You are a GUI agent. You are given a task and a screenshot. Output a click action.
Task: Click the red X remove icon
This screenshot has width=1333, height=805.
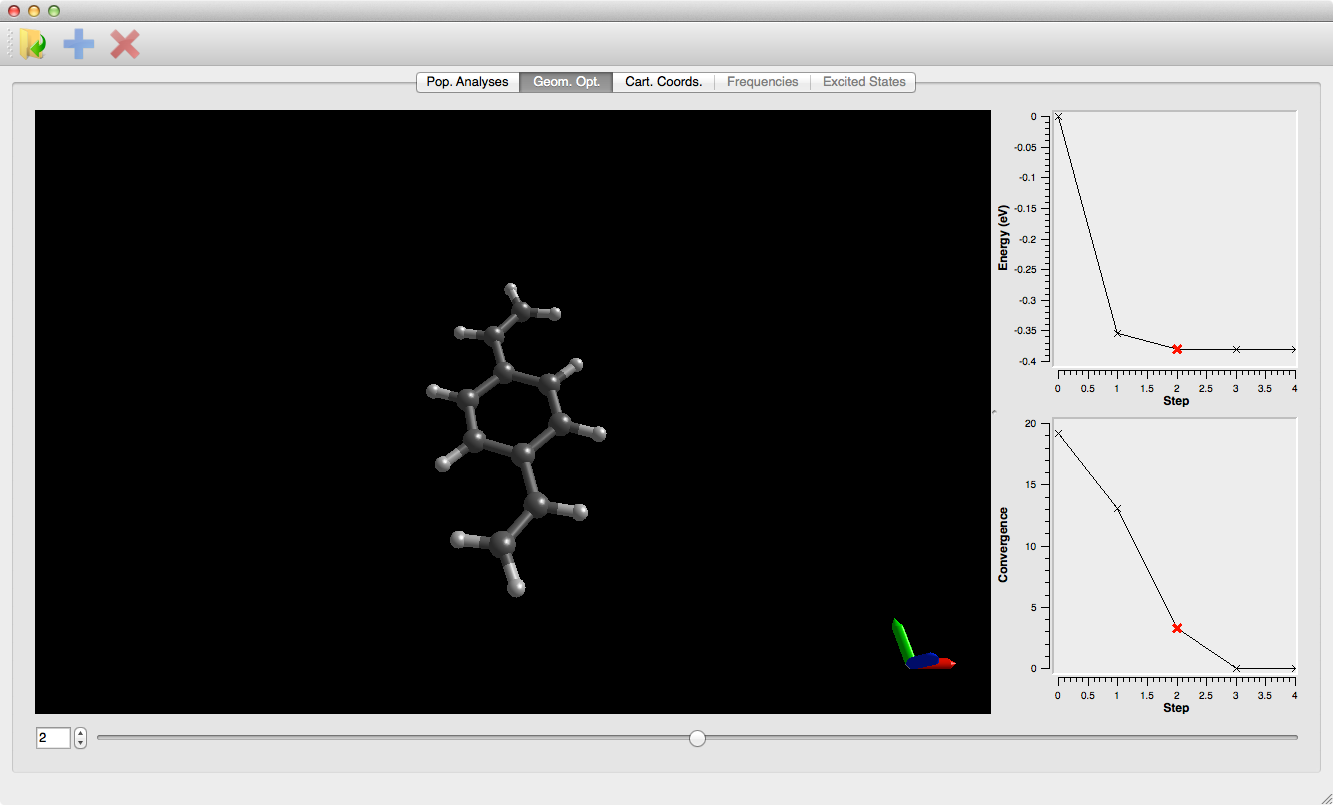[125, 44]
